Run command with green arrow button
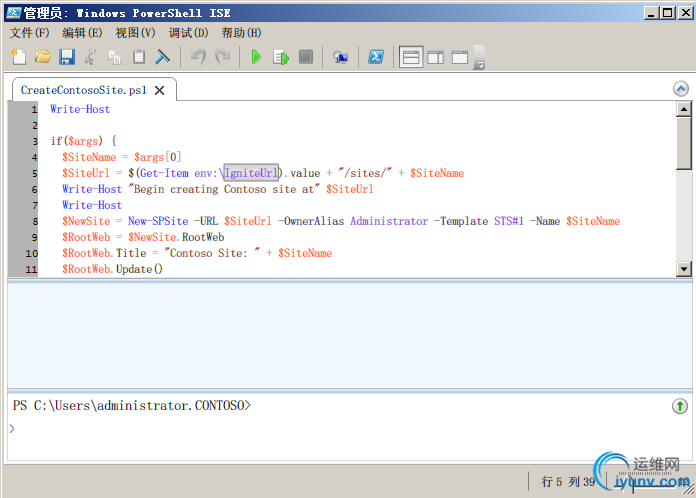Screen dimensions: 696x498 (680, 406)
